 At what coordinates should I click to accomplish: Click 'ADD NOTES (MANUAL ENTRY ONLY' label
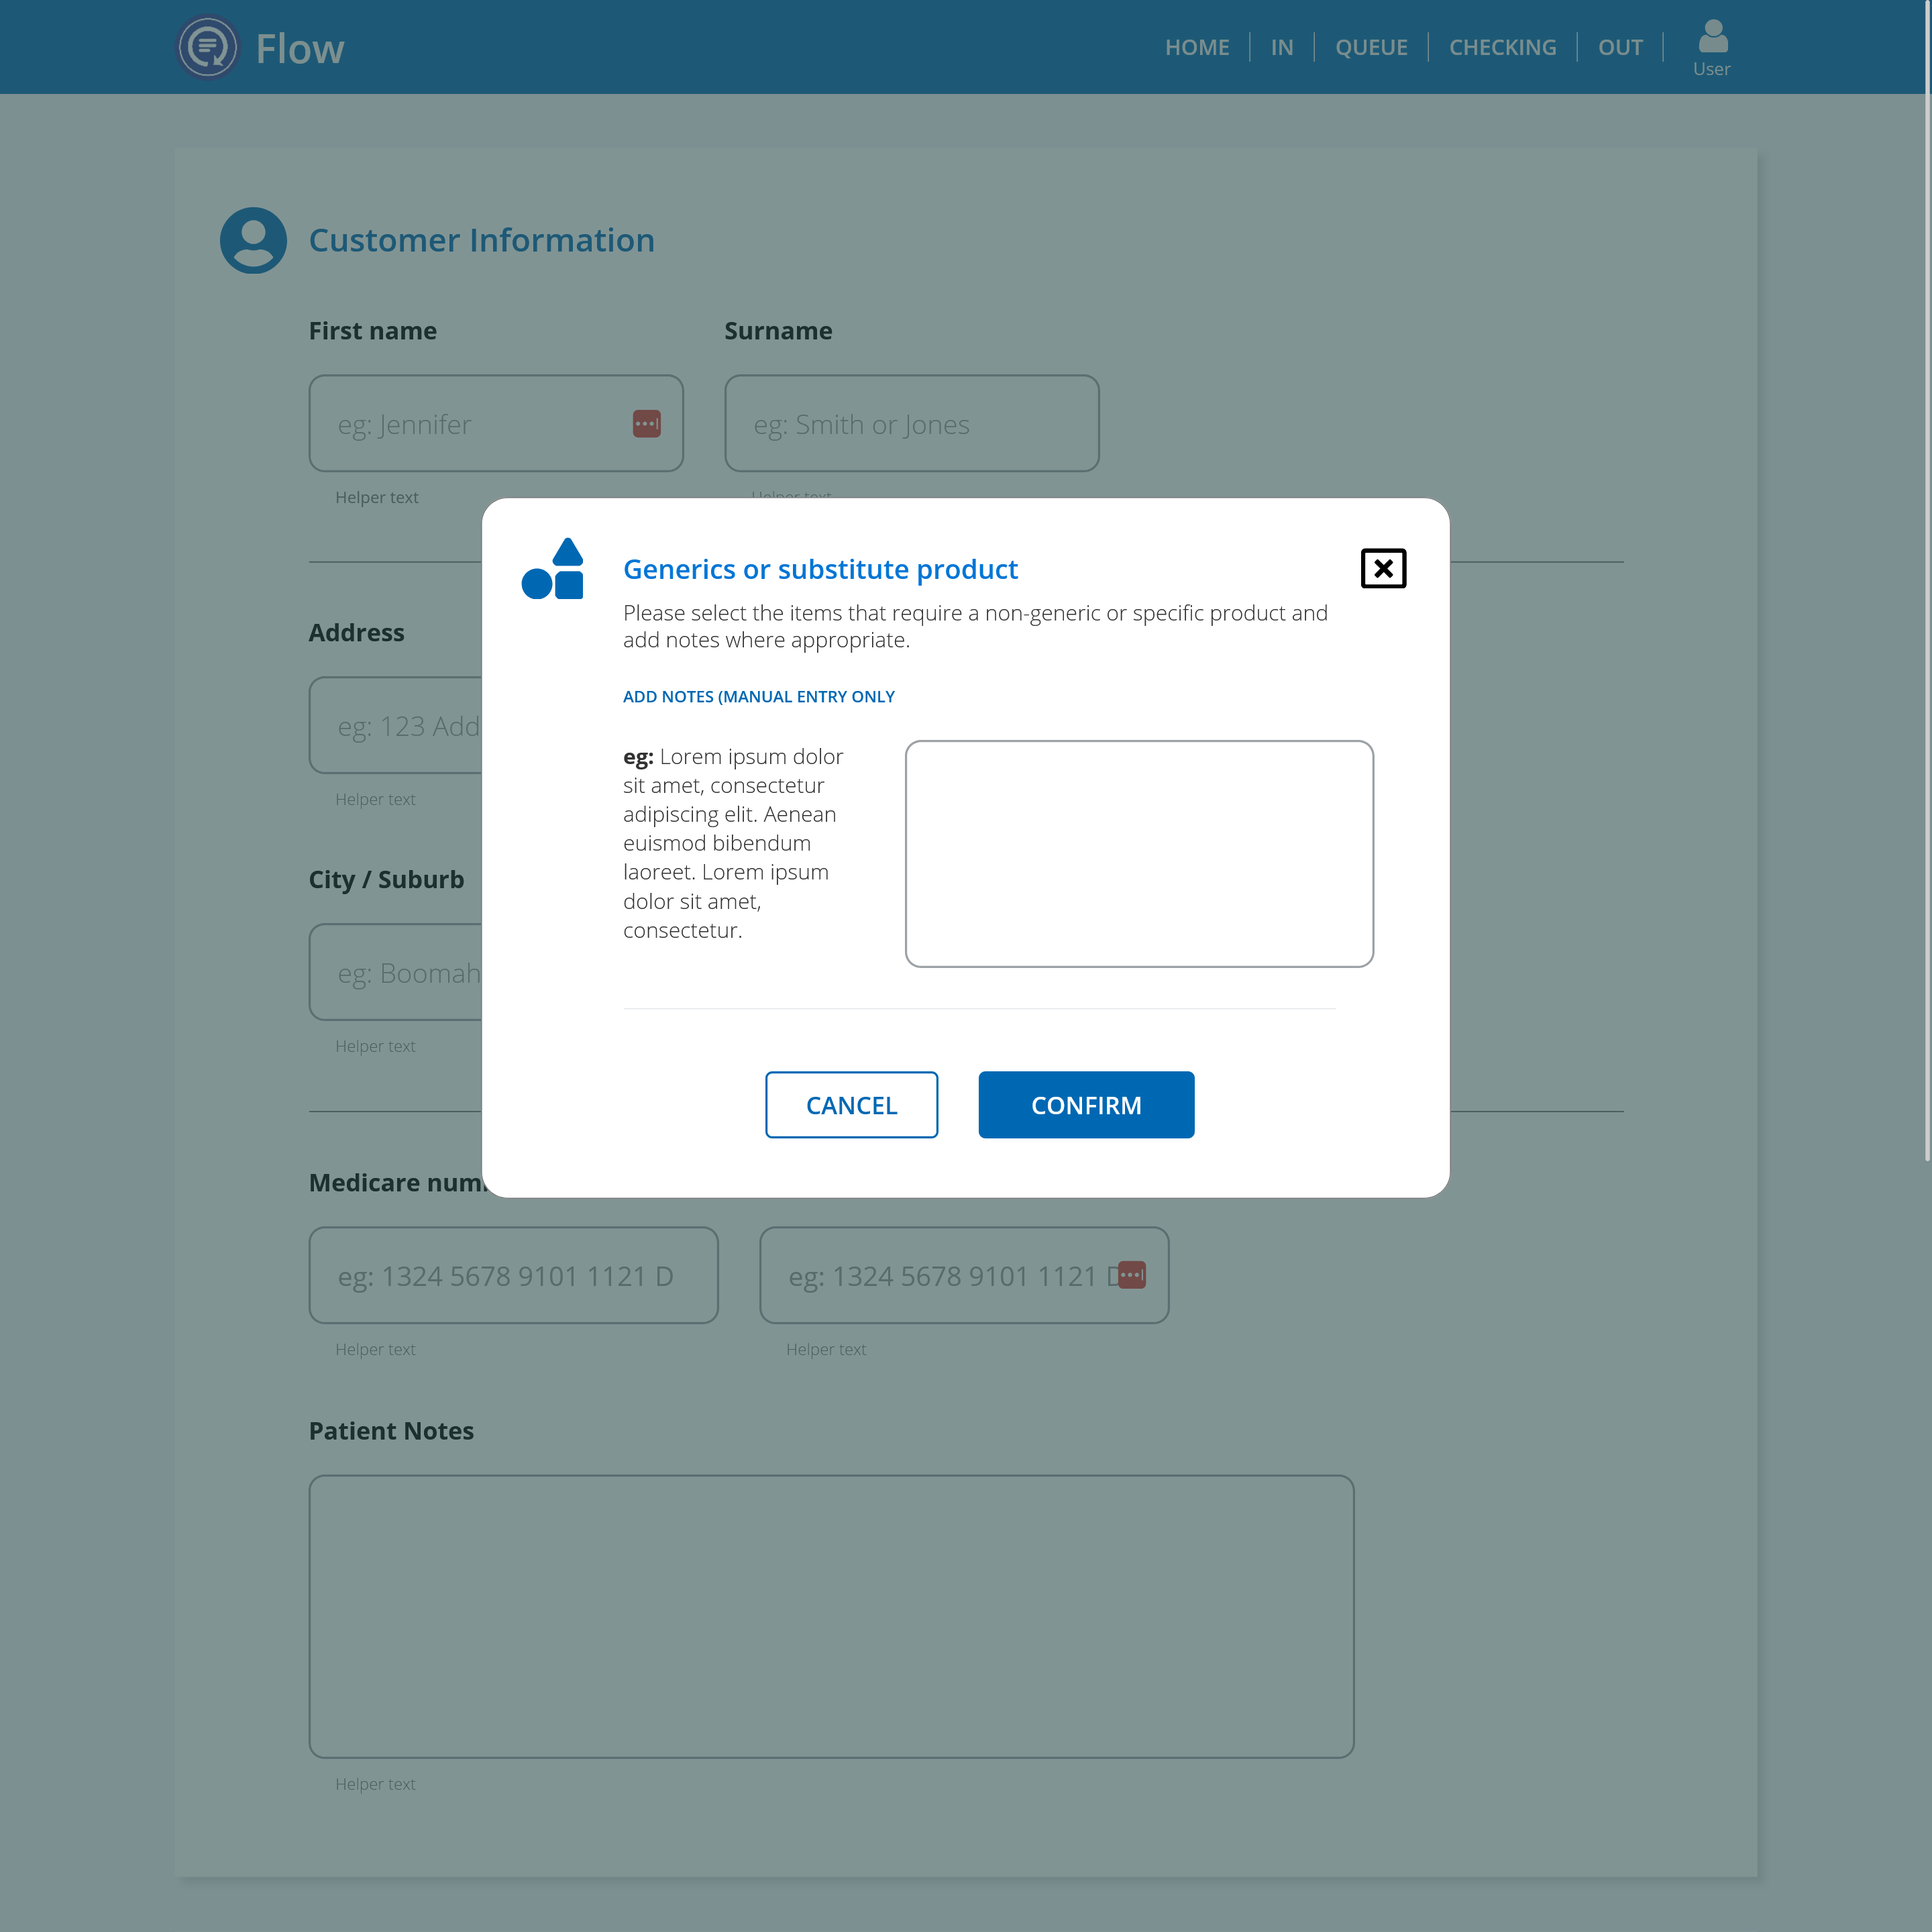coord(758,696)
